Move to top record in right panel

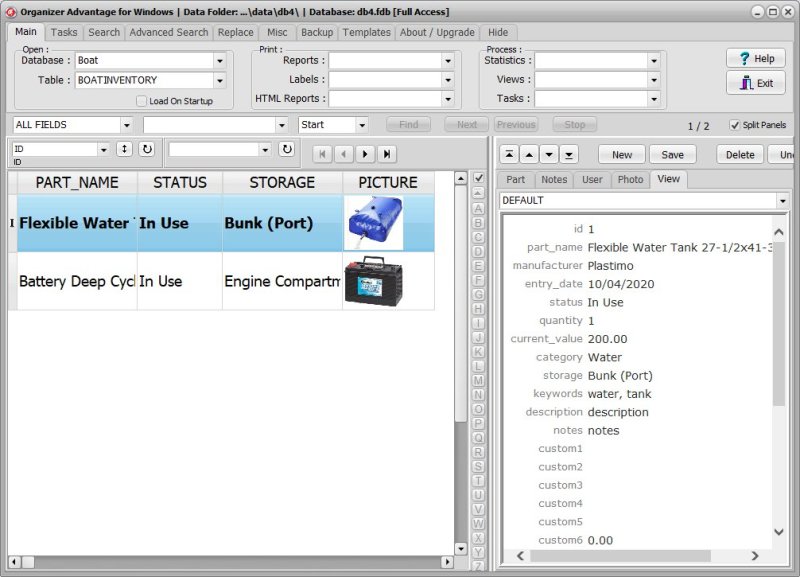coord(509,154)
